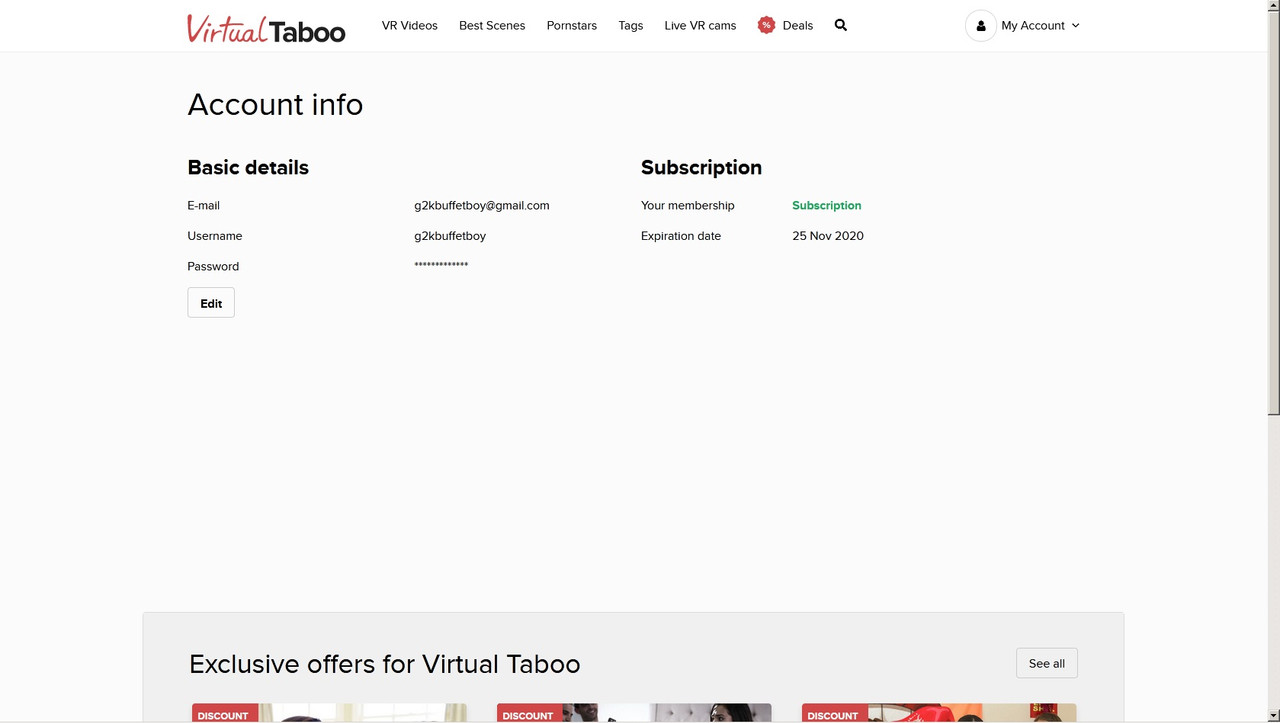Image resolution: width=1280 pixels, height=723 pixels.
Task: Click the green Subscription membership link
Action: 827,205
